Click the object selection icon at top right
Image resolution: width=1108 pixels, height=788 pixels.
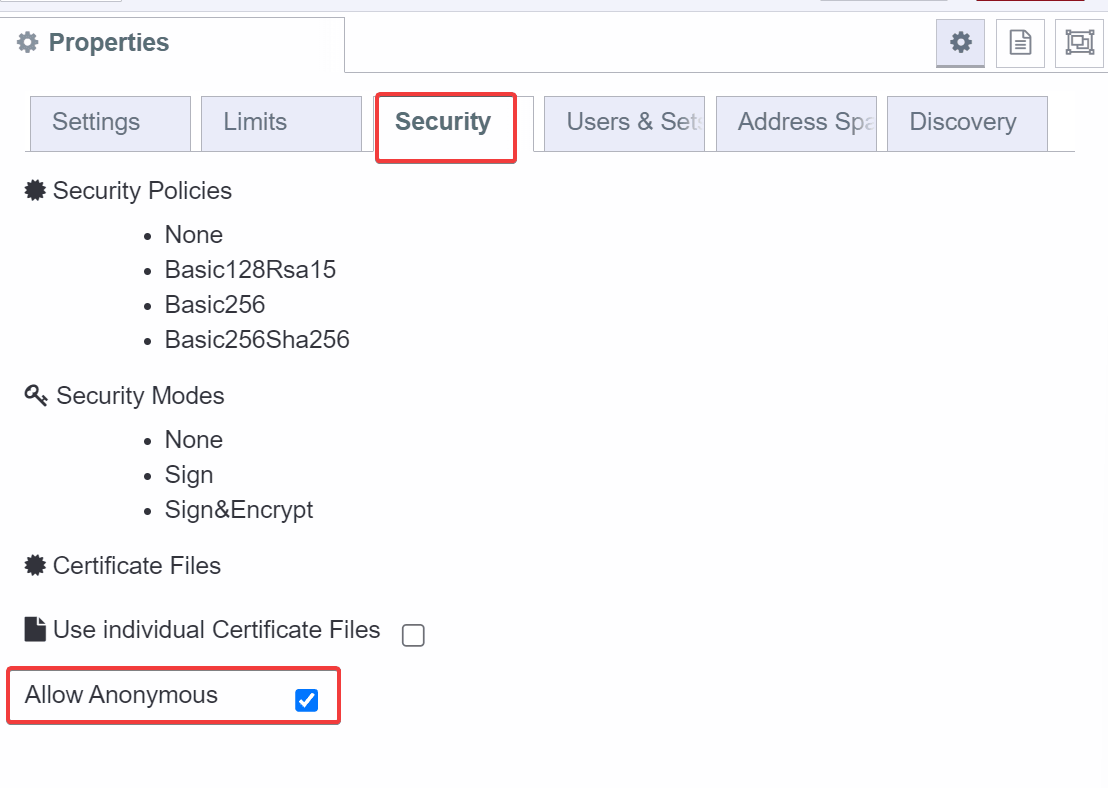[x=1078, y=43]
